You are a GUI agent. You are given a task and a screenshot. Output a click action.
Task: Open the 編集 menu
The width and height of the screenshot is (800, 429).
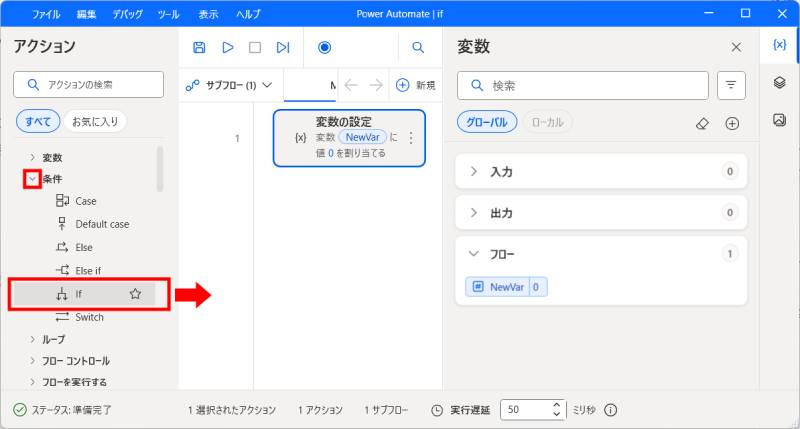tap(86, 14)
